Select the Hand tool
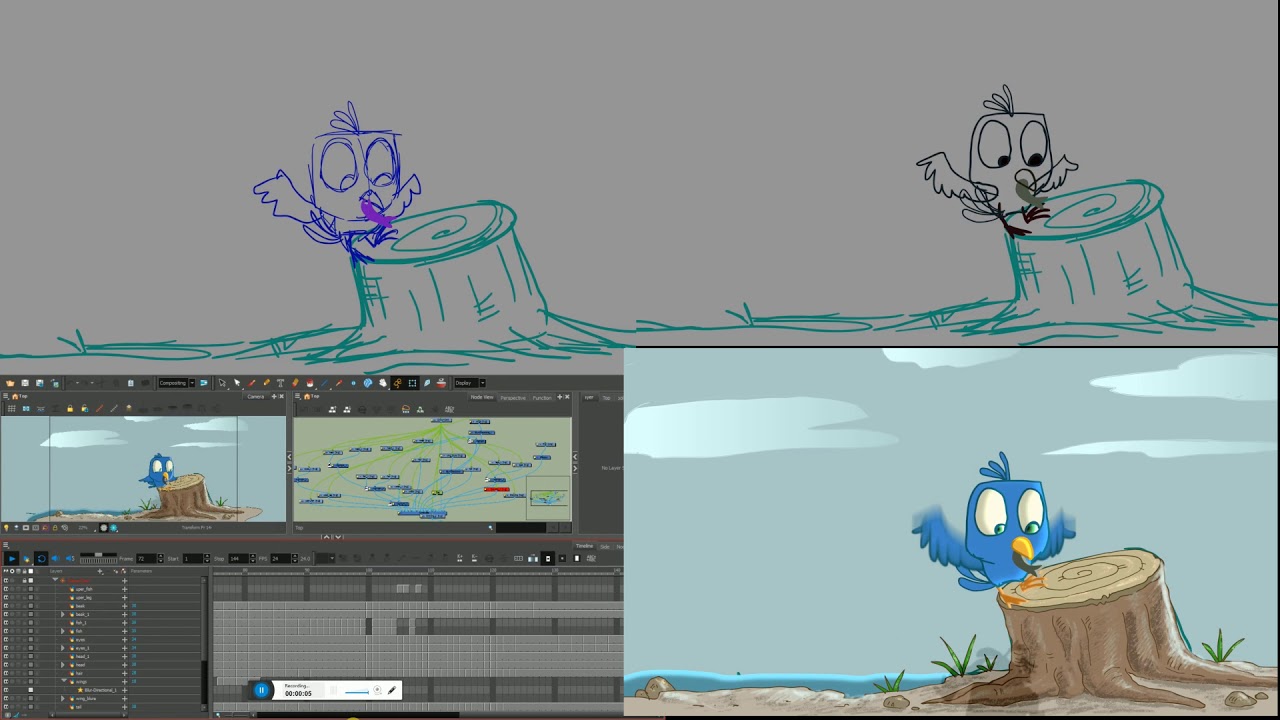Image resolution: width=1280 pixels, height=720 pixels. 382,383
